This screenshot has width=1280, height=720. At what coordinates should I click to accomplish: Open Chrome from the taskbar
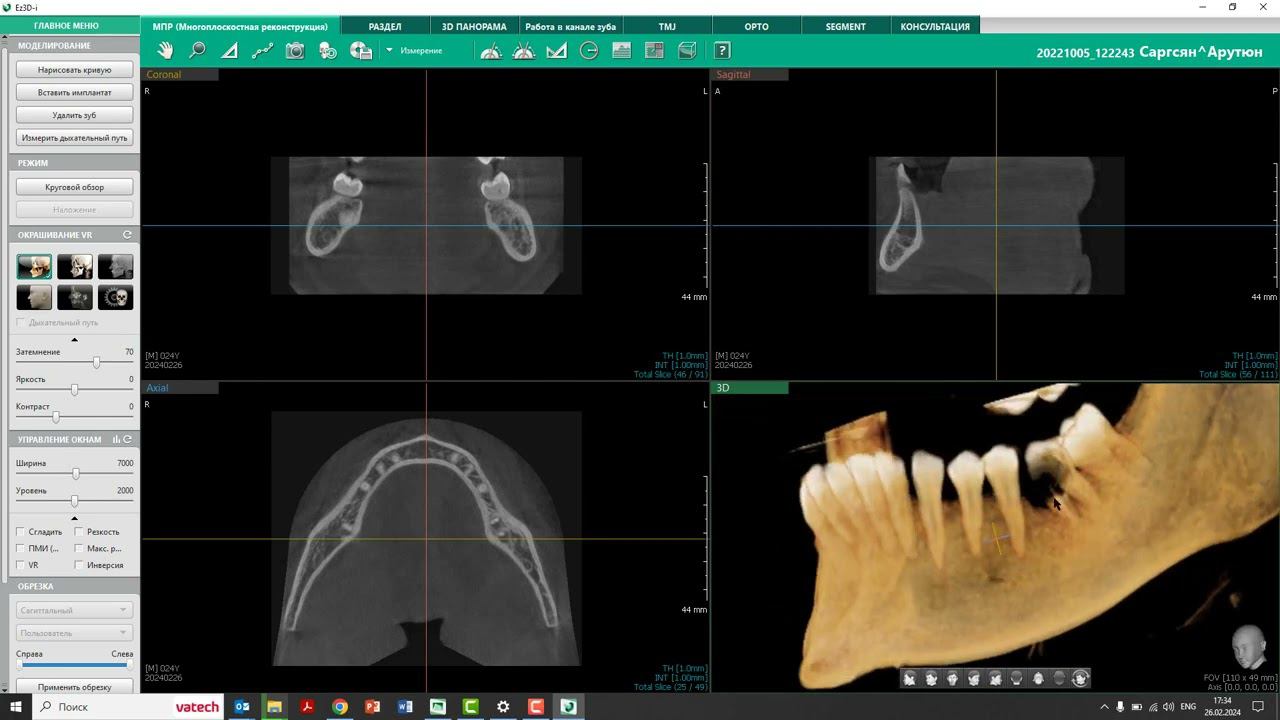(339, 707)
